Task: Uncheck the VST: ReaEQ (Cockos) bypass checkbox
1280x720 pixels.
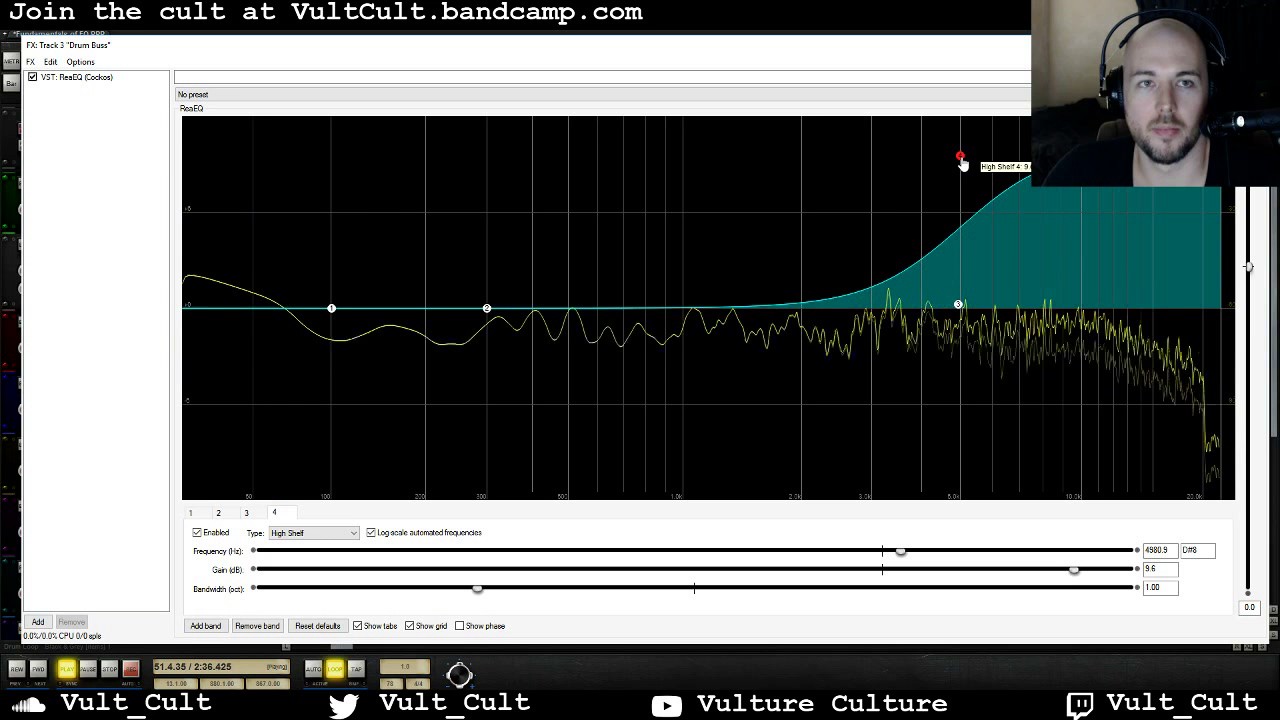Action: [x=33, y=77]
